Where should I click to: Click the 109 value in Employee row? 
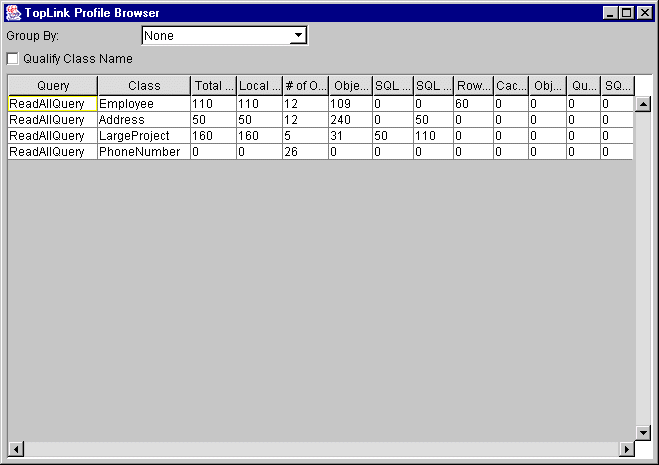(351, 104)
